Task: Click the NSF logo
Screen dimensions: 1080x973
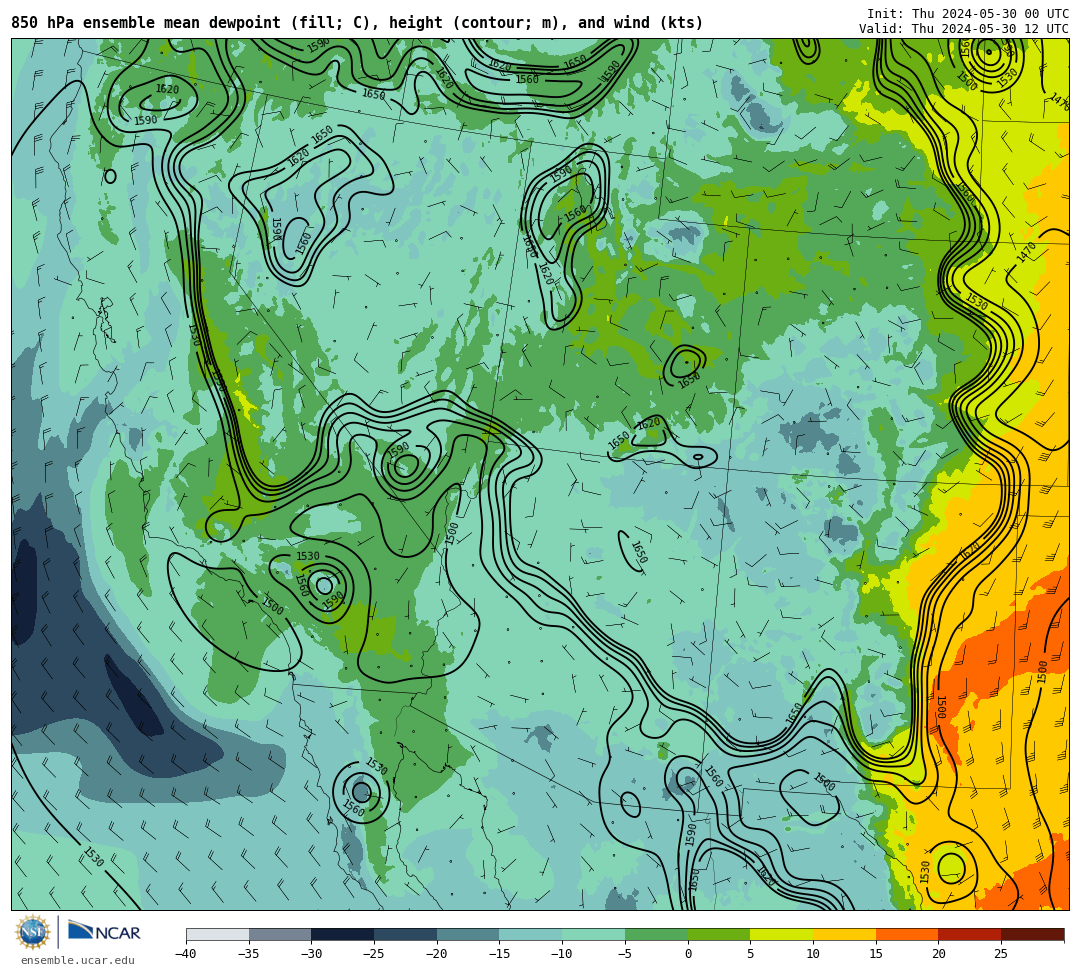Action: 32,932
